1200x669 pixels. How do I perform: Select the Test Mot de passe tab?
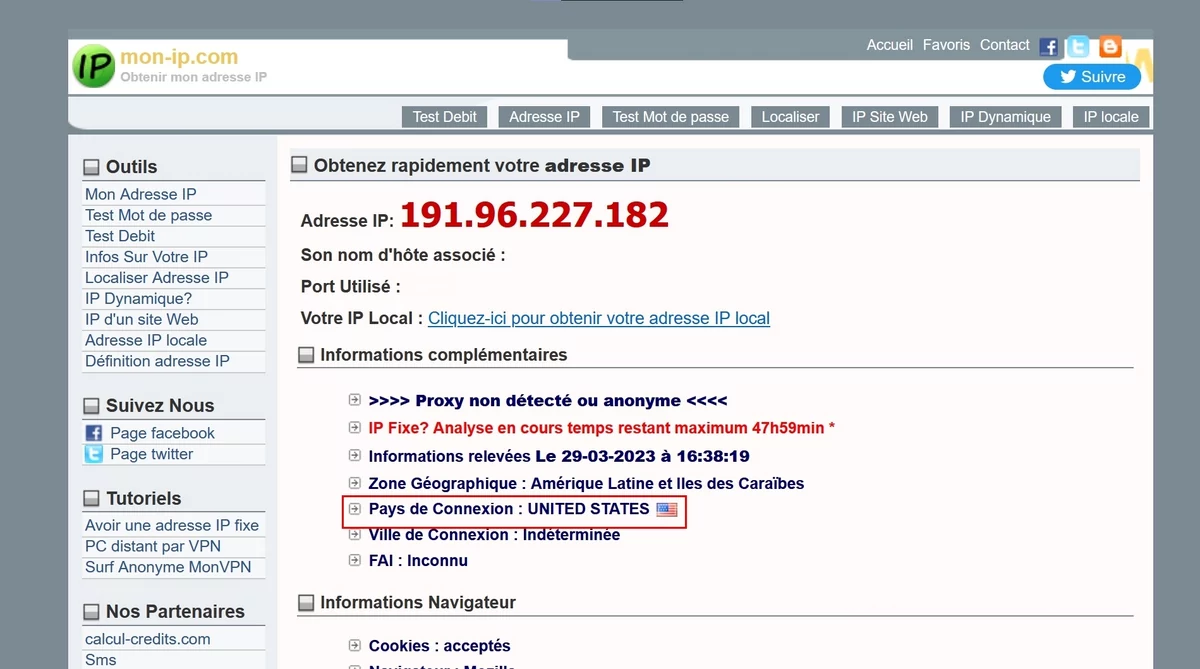pyautogui.click(x=671, y=117)
